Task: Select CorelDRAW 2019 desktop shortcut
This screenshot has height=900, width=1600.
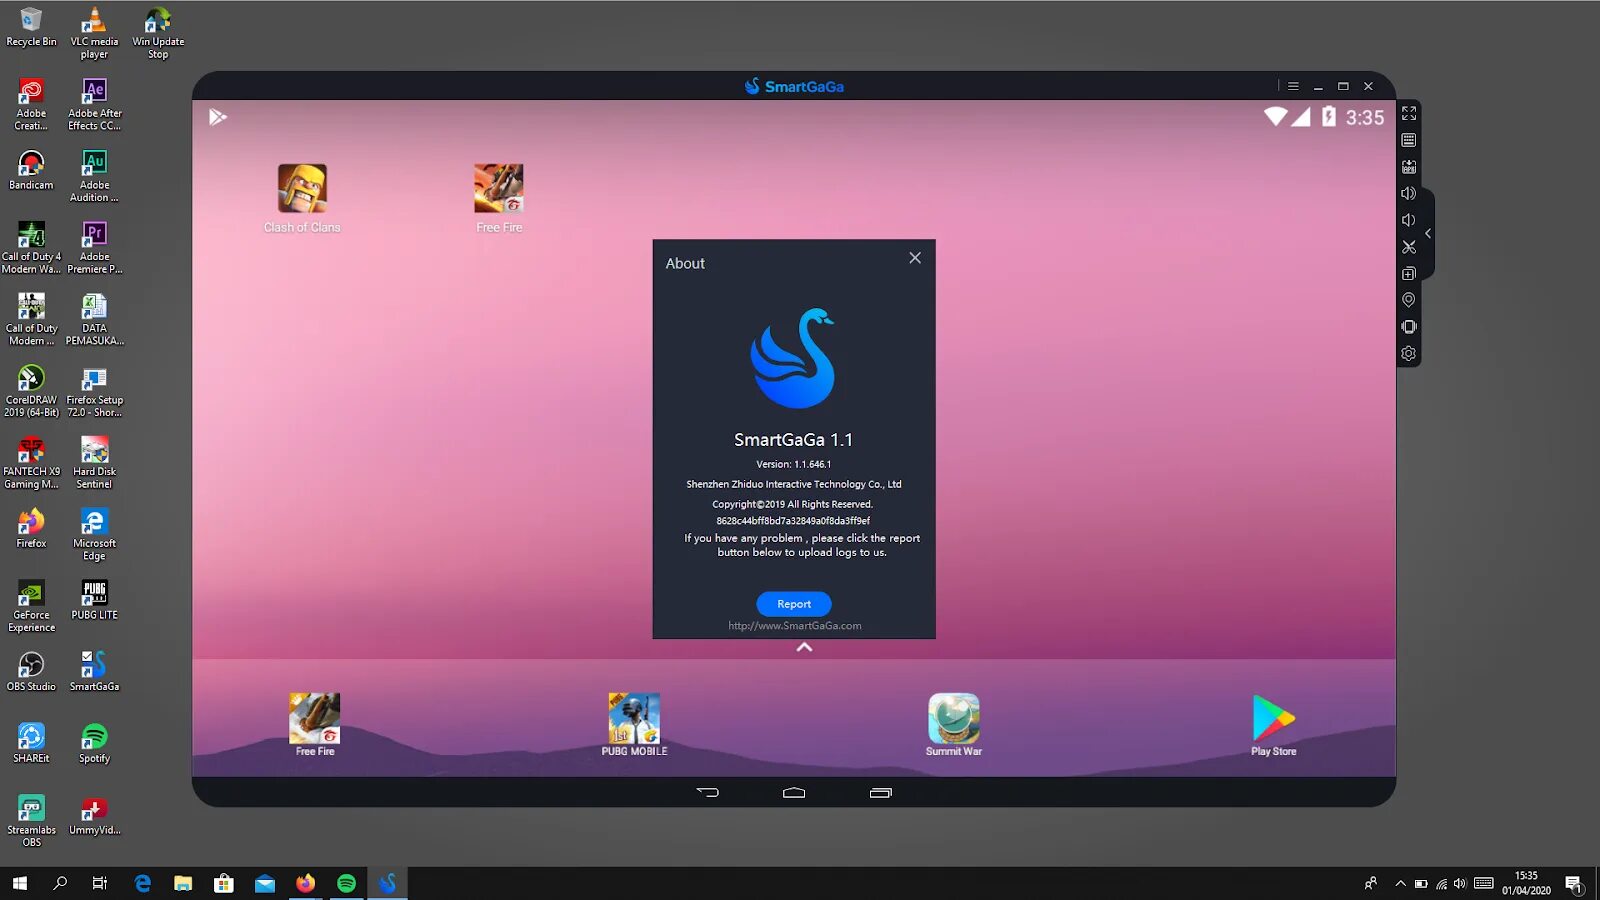Action: [x=31, y=391]
